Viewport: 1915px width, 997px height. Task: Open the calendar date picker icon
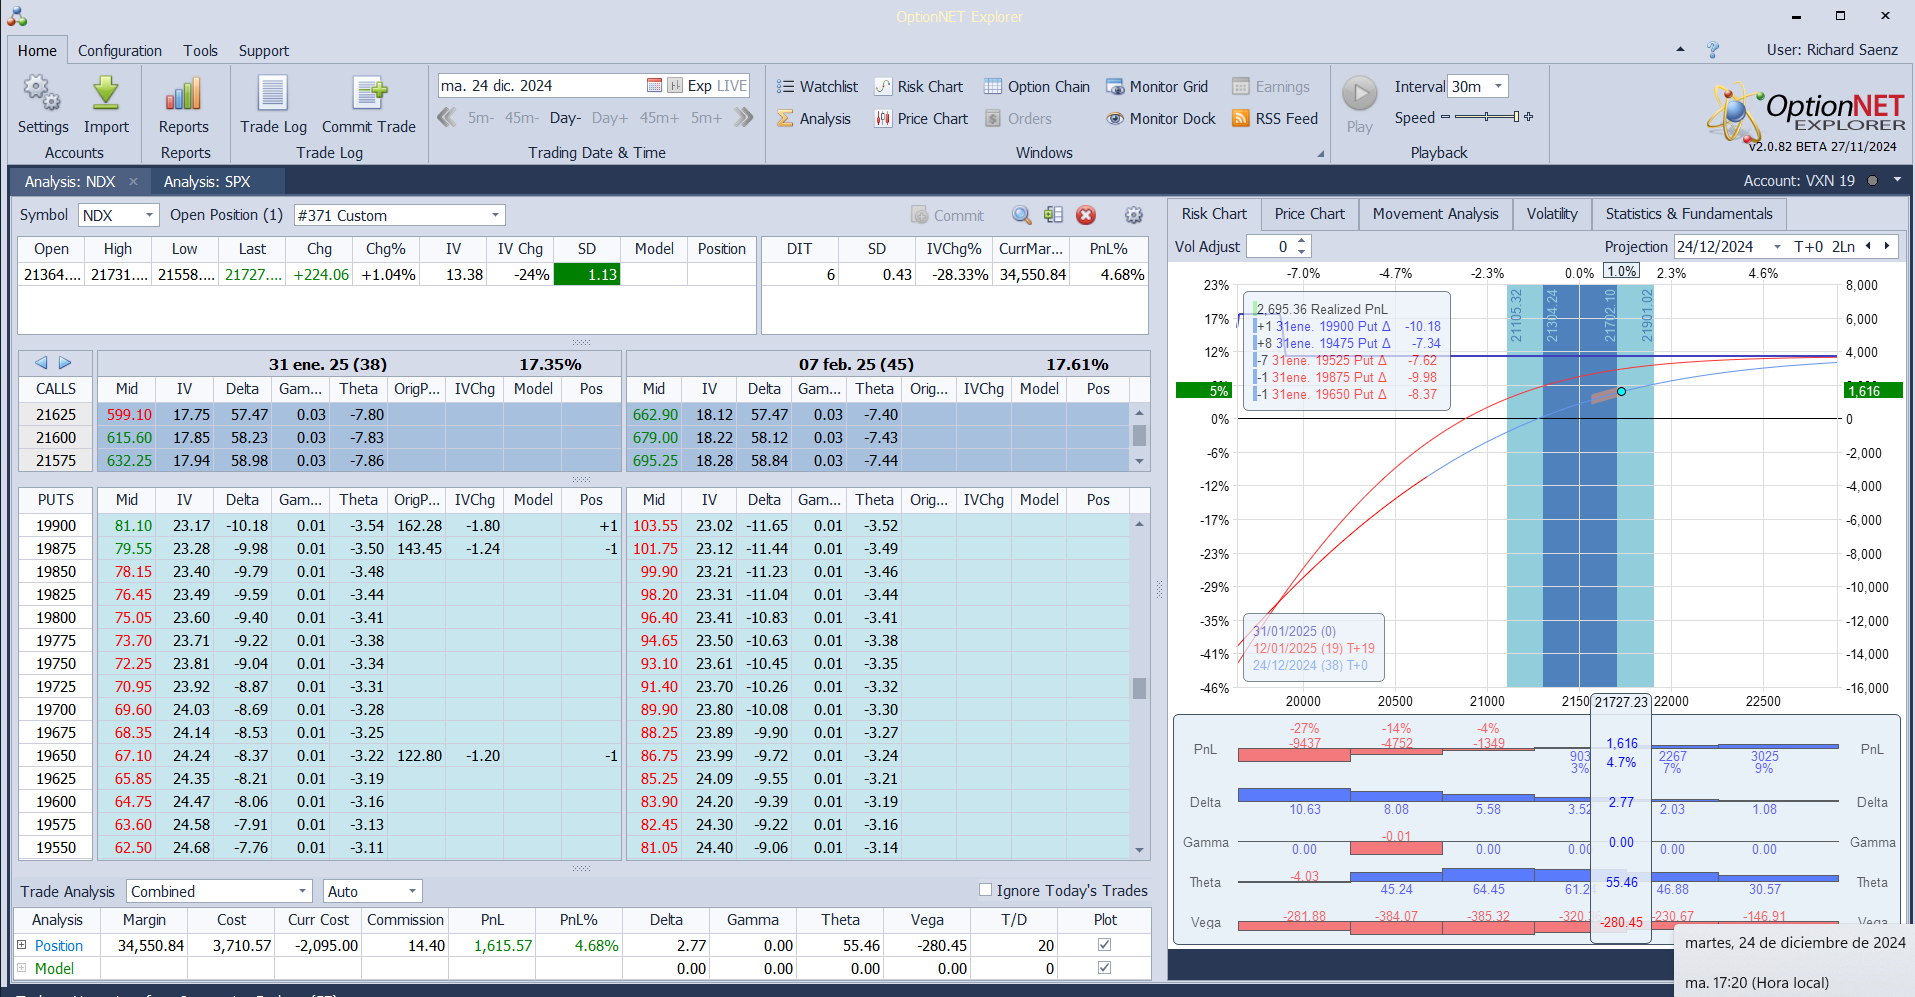(x=654, y=85)
